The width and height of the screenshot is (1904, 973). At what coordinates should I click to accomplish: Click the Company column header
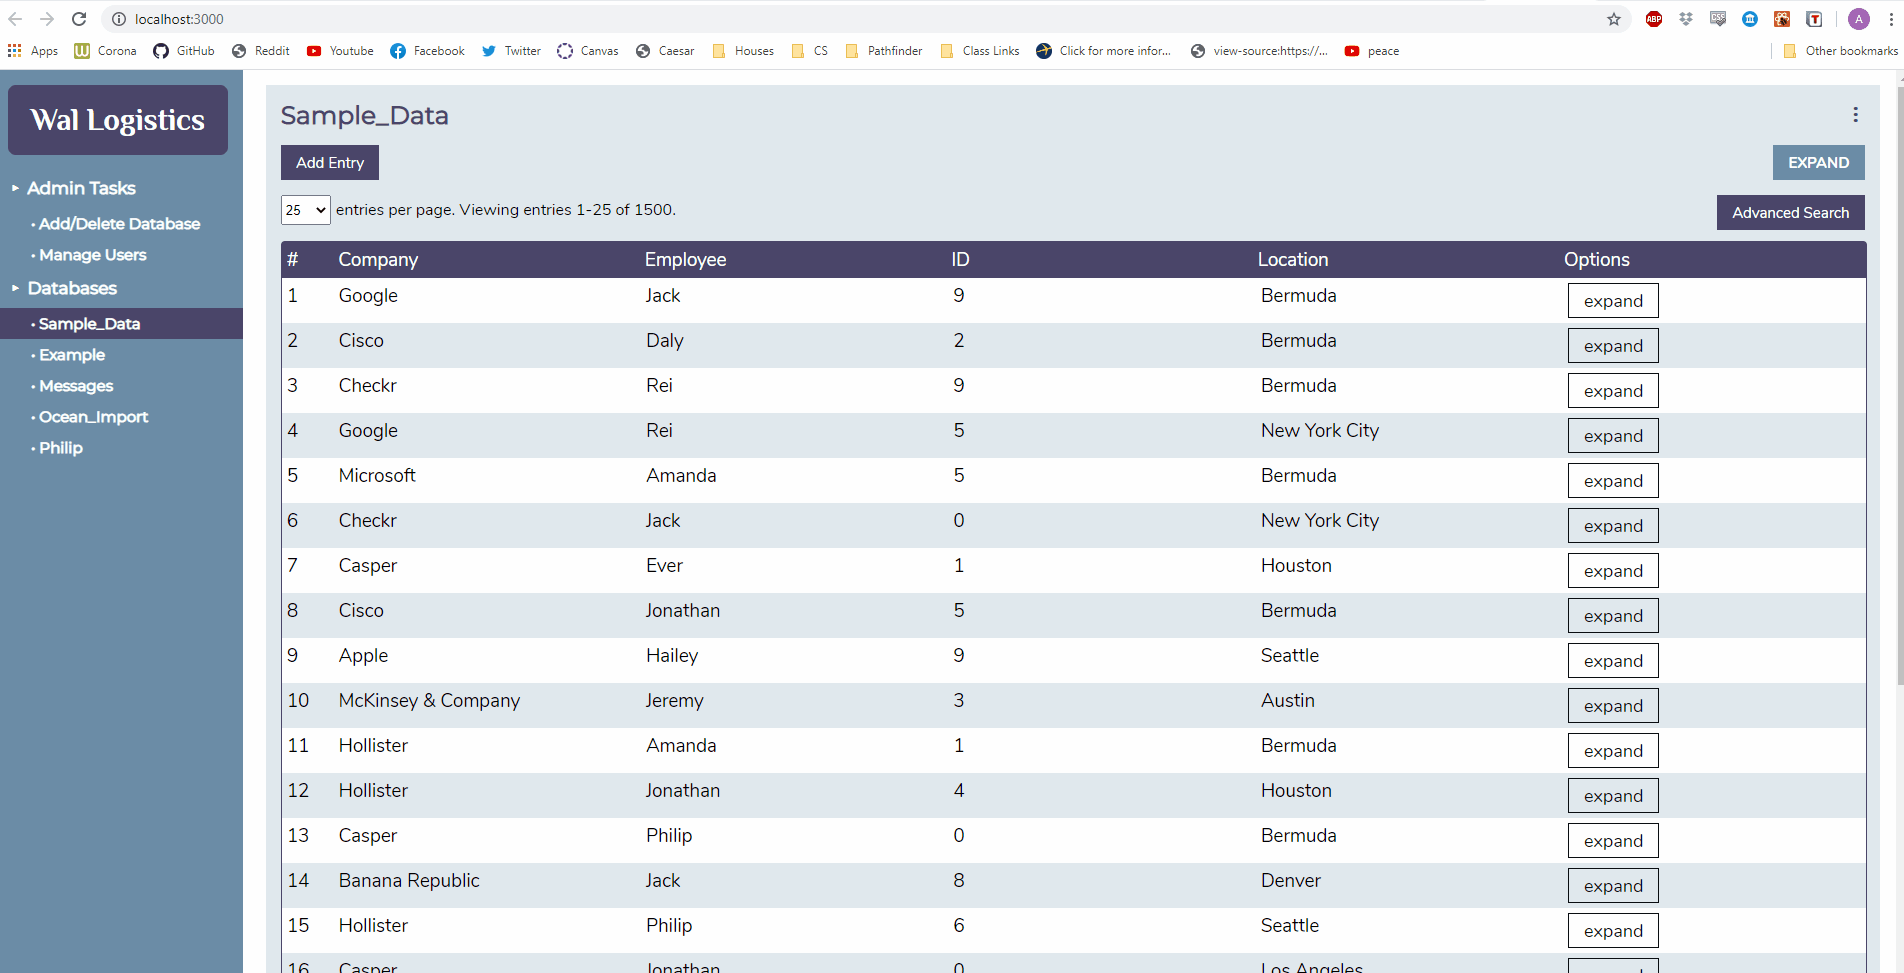(x=378, y=260)
